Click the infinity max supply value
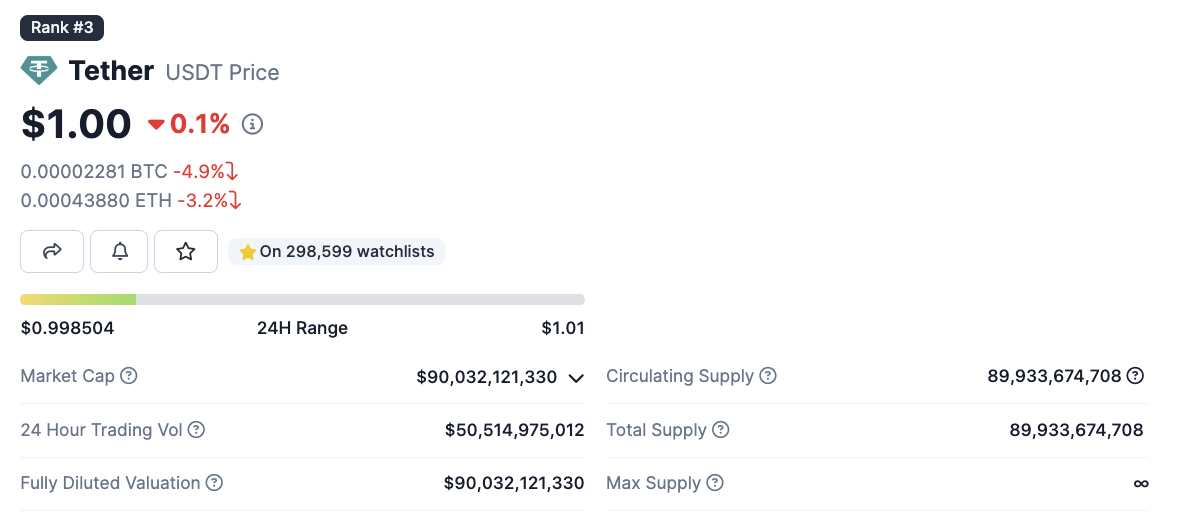This screenshot has width=1178, height=532. (x=1141, y=483)
